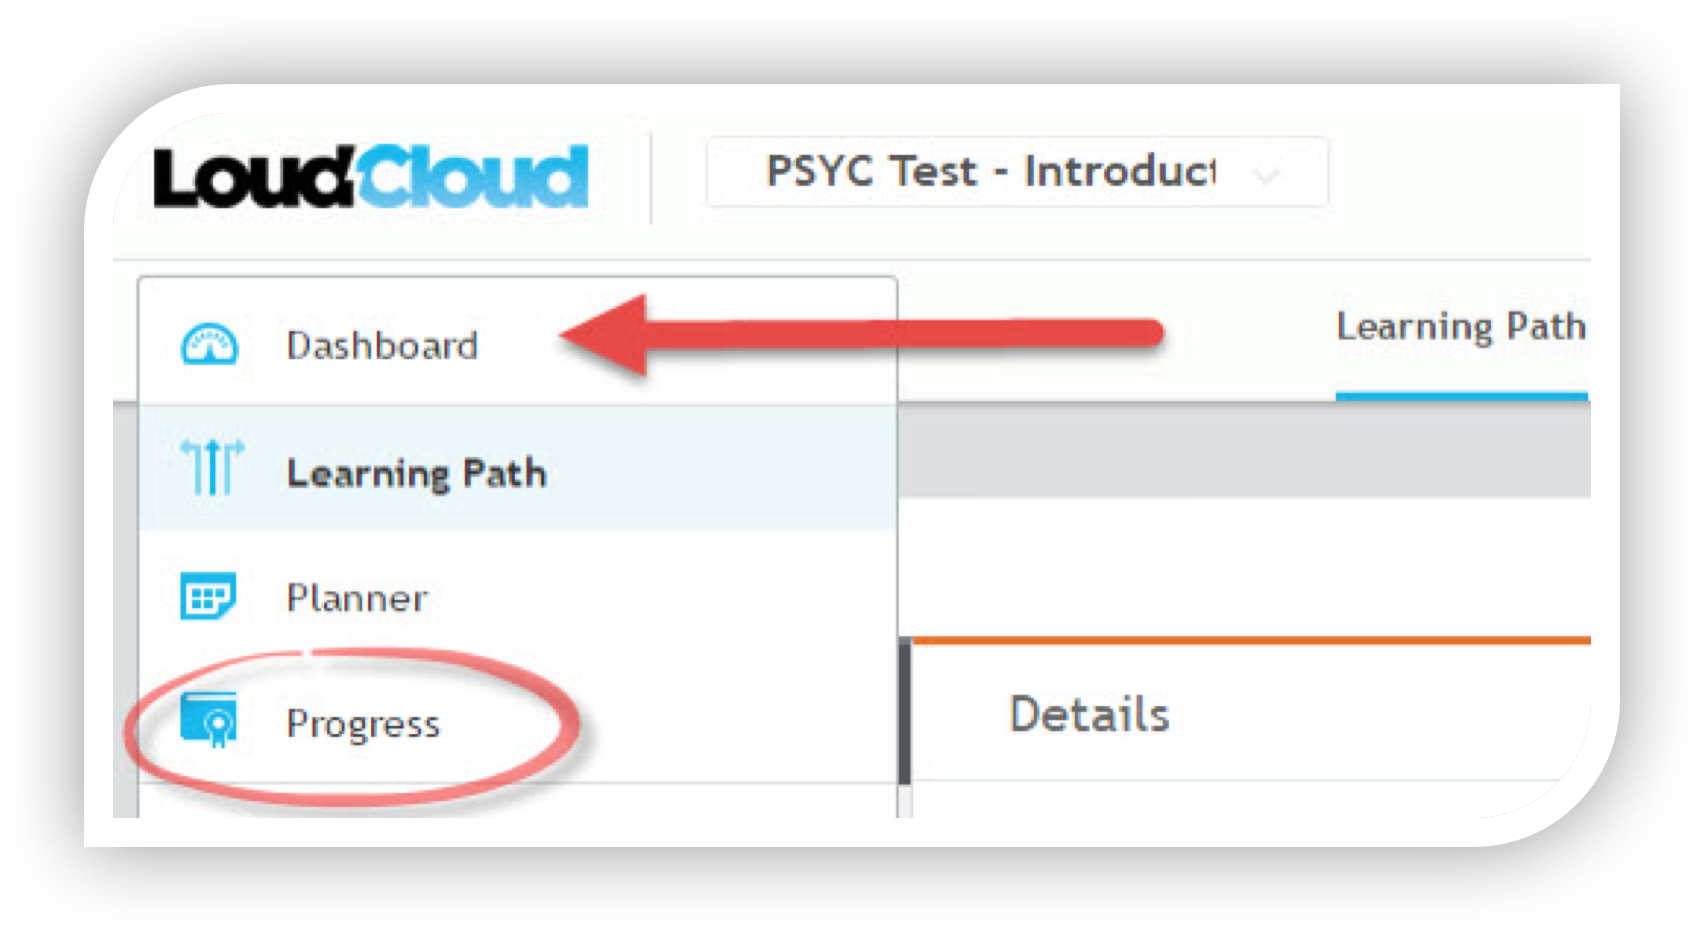
Task: Click the orange line above Details
Action: (1250, 640)
